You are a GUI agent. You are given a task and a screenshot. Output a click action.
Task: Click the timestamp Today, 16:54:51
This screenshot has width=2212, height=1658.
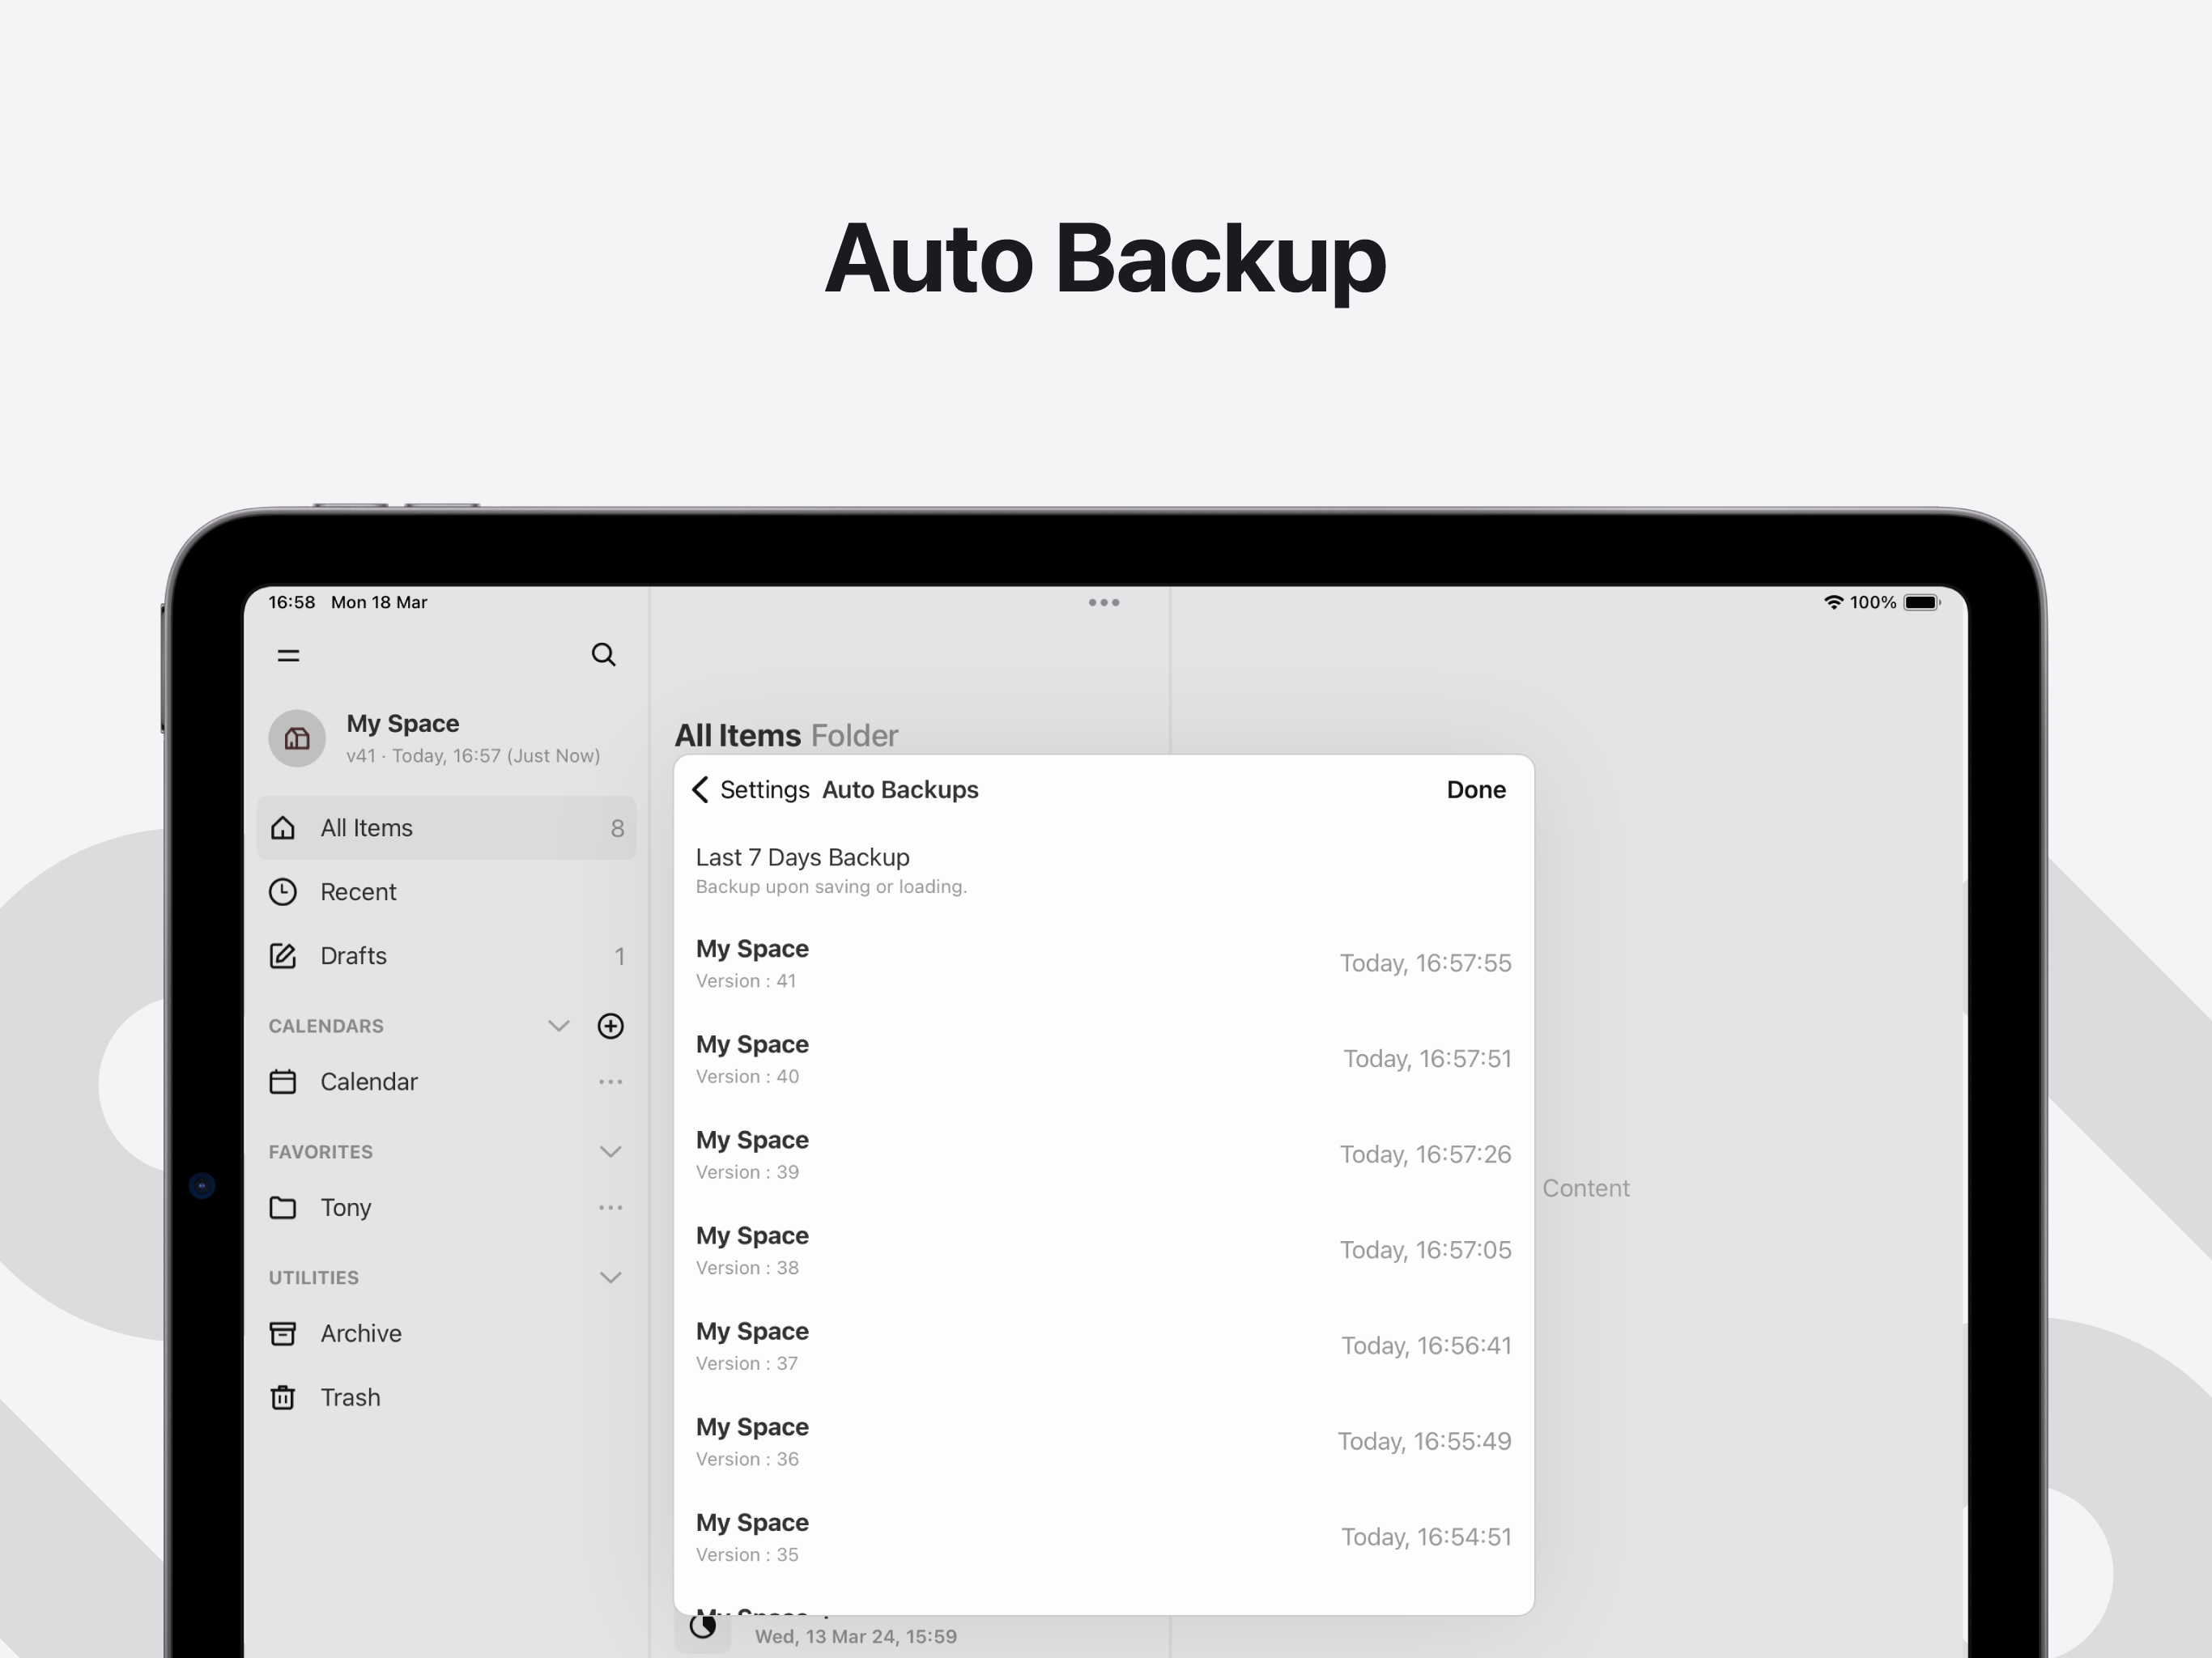(x=1426, y=1537)
